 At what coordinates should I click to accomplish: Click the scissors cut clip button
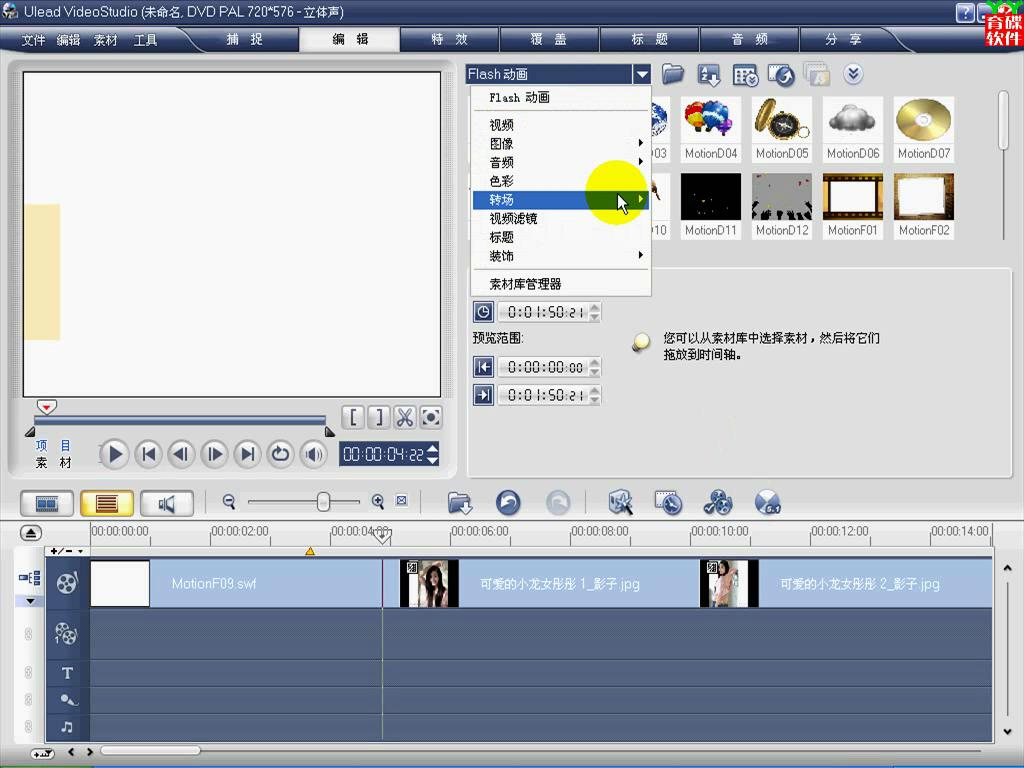pos(405,417)
